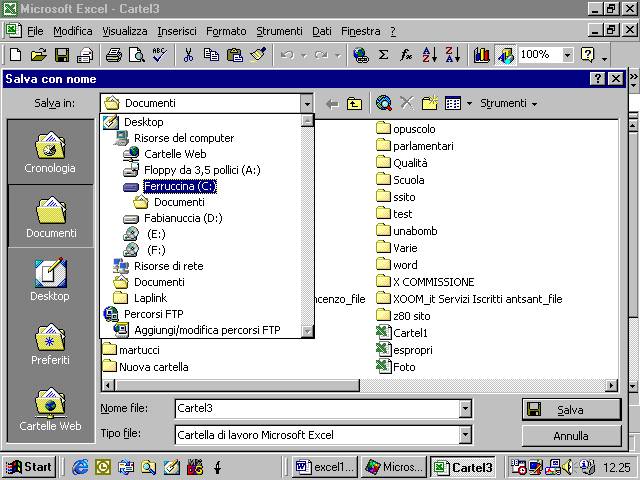
Task: Open the Dati menu
Action: point(322,31)
